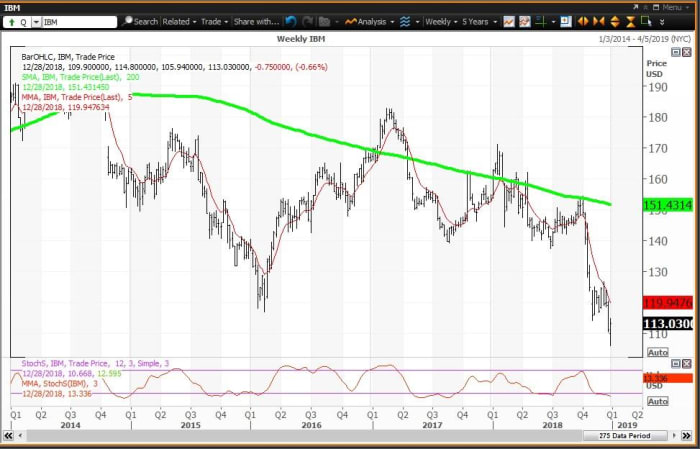Image resolution: width=700 pixels, height=449 pixels.
Task: Click the horizontal compress arrows icon
Action: (601, 20)
